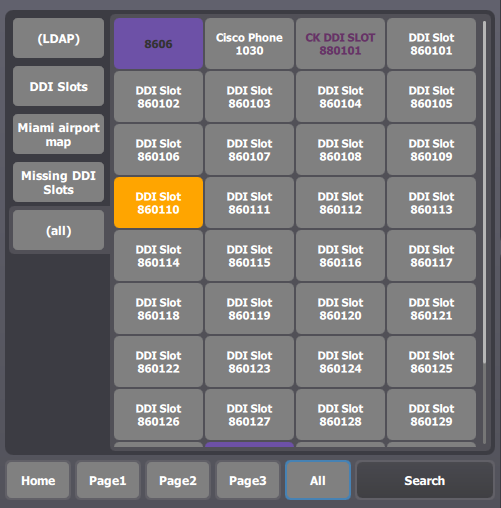The height and width of the screenshot is (508, 501).
Task: Select DDI Slot 860119
Action: tap(249, 309)
